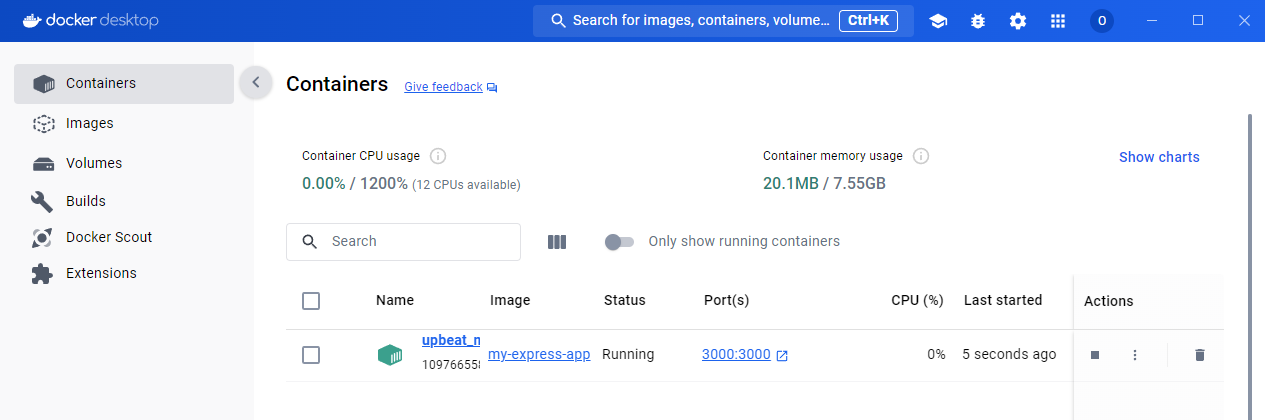Click the Container CPU usage info icon
This screenshot has width=1265, height=420.
[x=437, y=156]
